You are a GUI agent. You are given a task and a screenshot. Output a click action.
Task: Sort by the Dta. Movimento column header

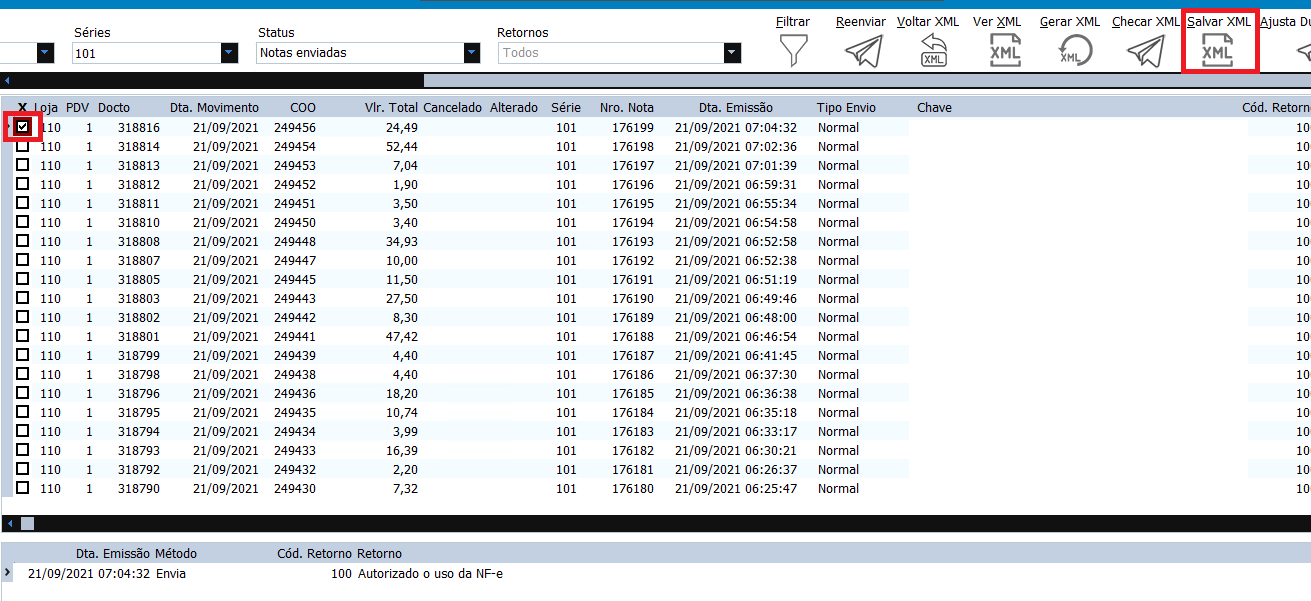click(214, 107)
